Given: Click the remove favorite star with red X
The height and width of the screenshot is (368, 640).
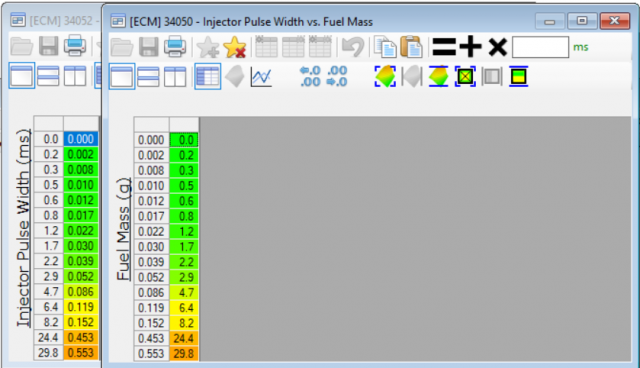Looking at the screenshot, I should click(x=235, y=47).
